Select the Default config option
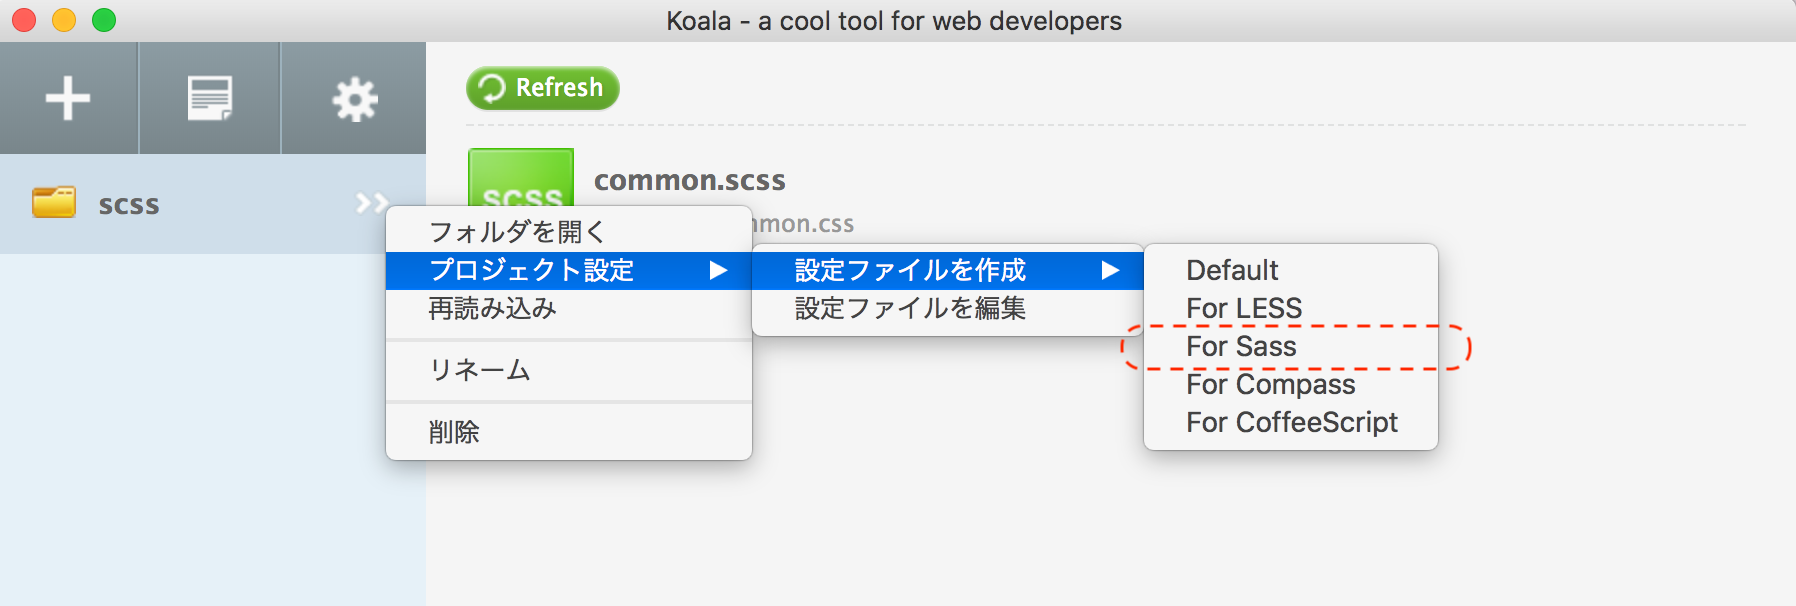 tap(1232, 271)
